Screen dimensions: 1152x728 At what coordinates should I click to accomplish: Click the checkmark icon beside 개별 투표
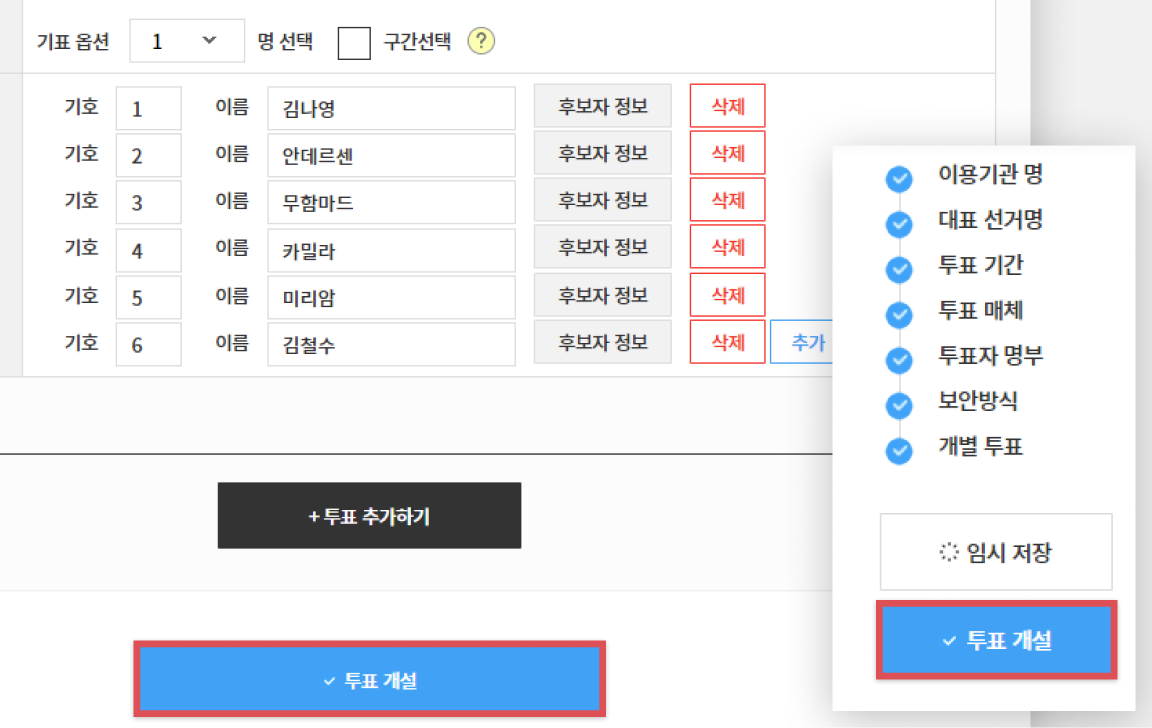pos(900,451)
